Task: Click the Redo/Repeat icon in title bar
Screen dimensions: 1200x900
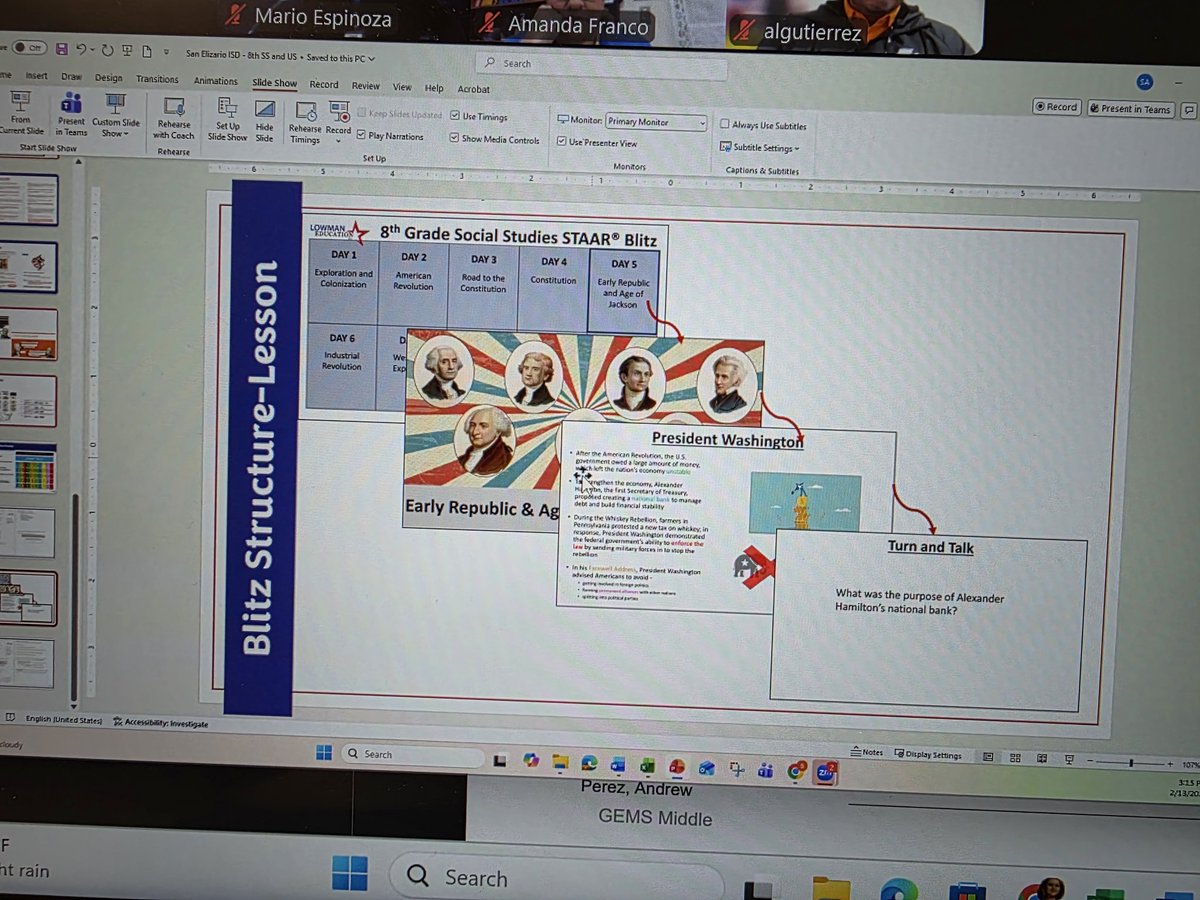Action: pyautogui.click(x=107, y=49)
